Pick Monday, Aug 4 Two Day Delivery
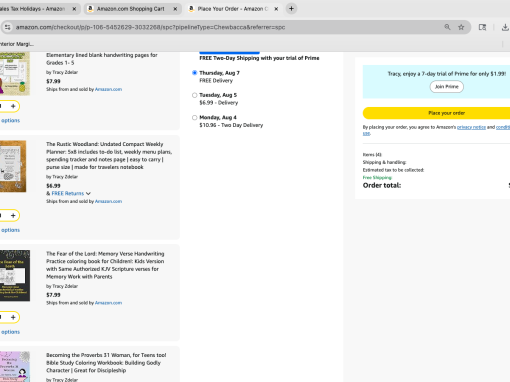Image resolution: width=510 pixels, height=382 pixels. tap(194, 118)
